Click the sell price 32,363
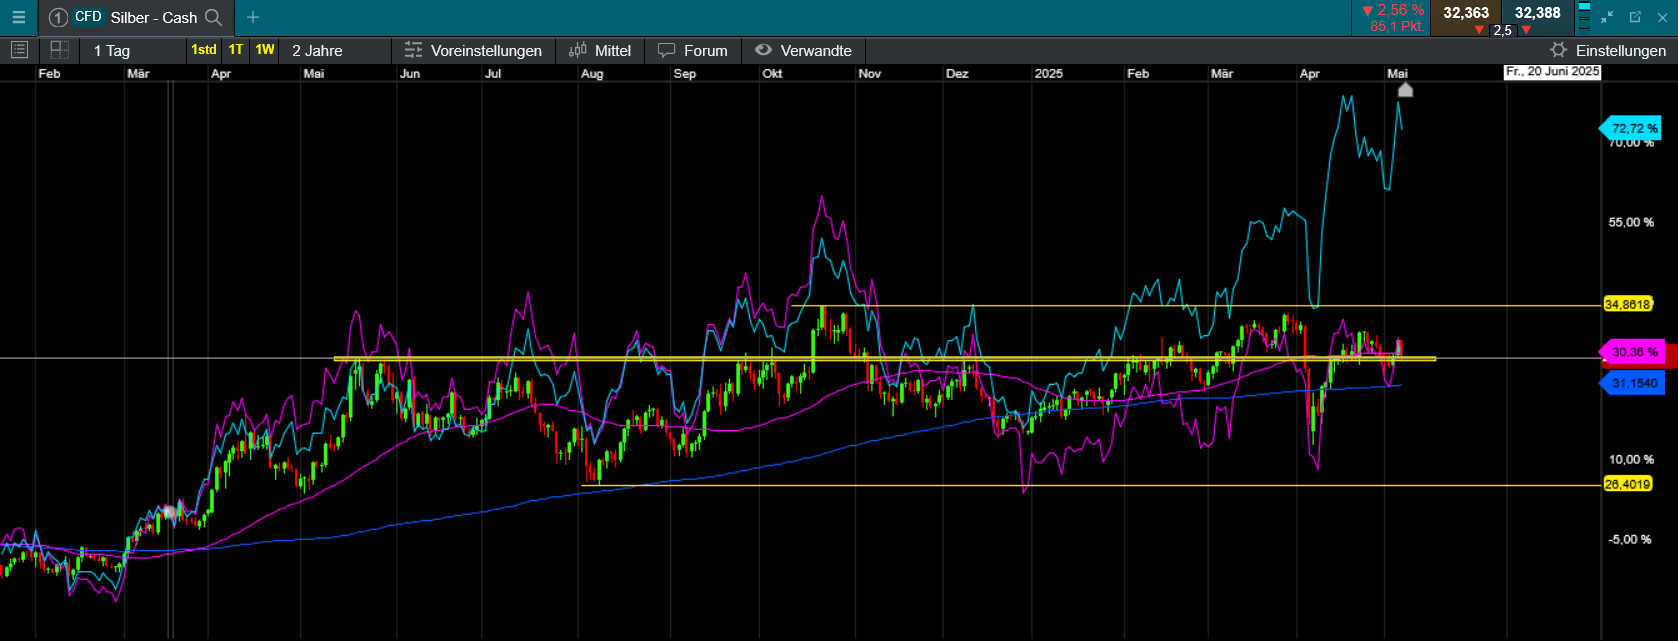Screen dimensions: 1678x641 click(1466, 13)
